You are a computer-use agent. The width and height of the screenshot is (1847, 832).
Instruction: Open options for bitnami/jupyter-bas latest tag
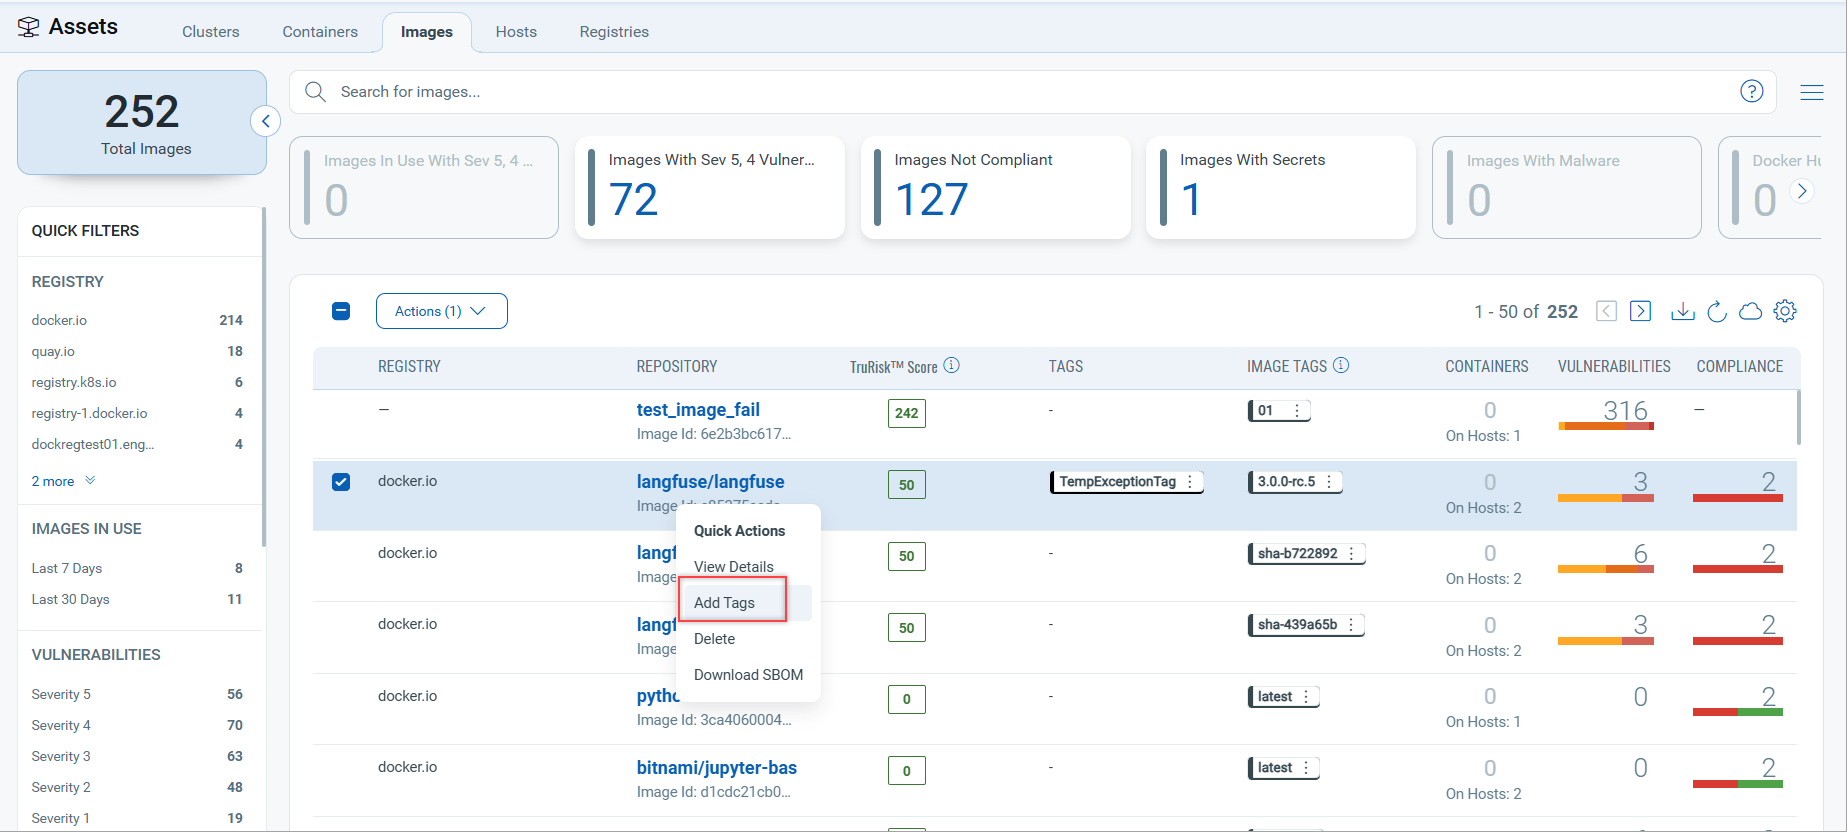[1306, 768]
